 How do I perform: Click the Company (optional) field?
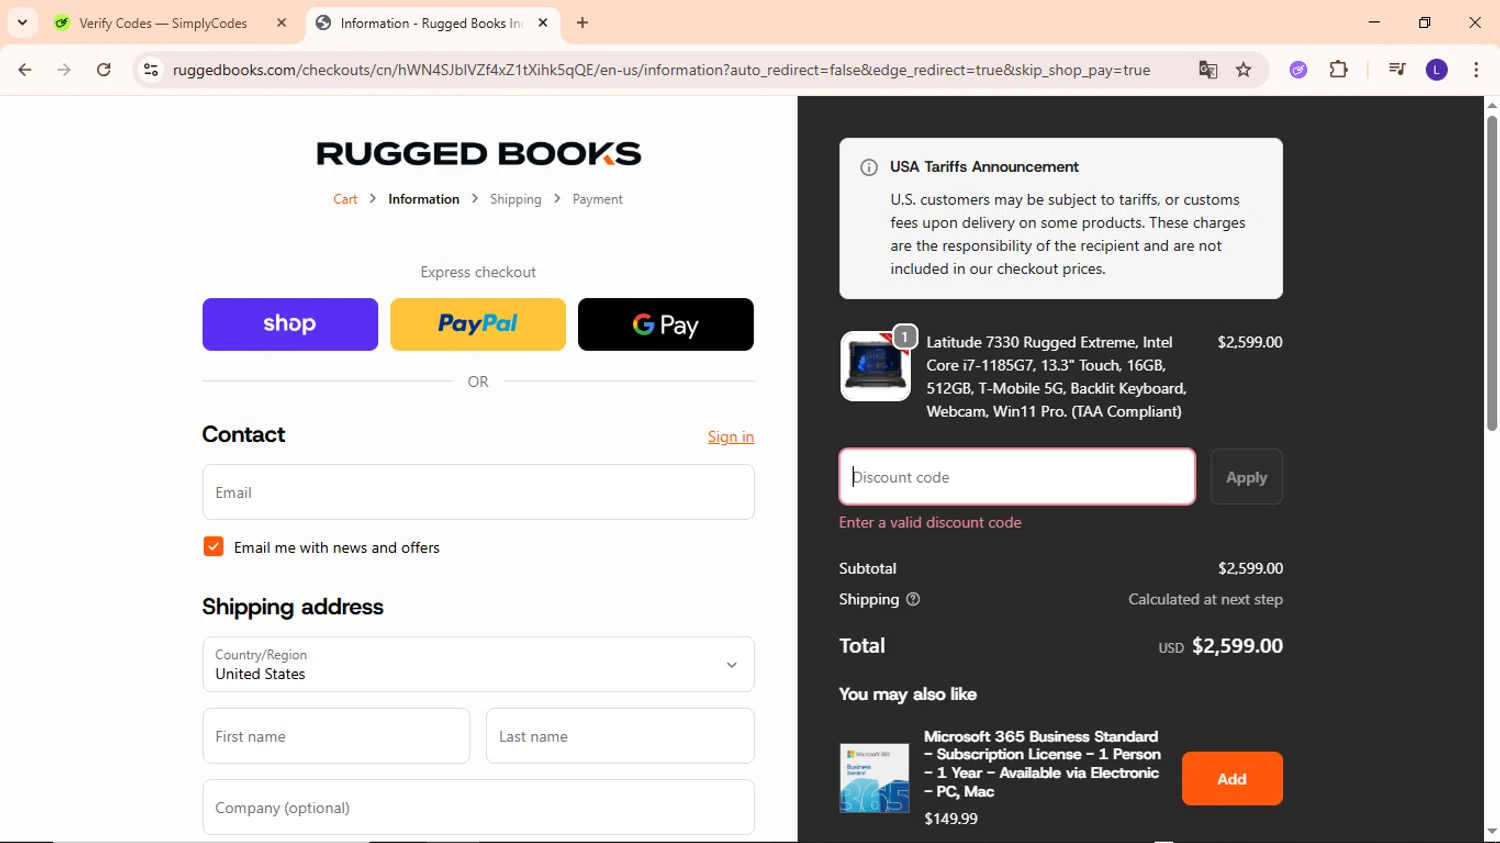pos(478,807)
